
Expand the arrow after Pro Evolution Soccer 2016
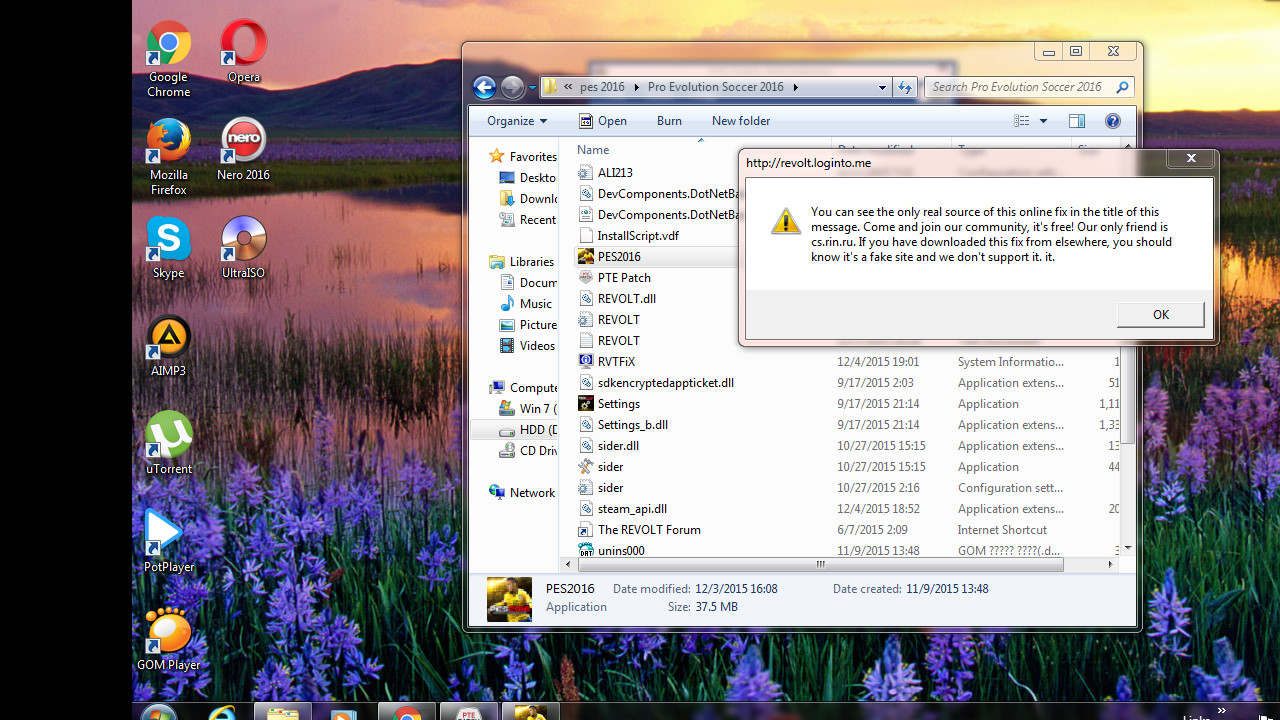point(796,87)
